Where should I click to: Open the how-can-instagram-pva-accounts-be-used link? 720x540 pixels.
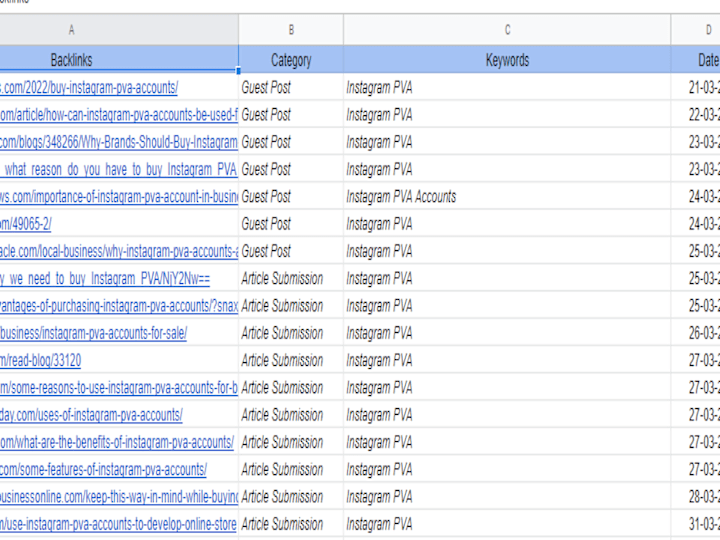[x=119, y=115]
